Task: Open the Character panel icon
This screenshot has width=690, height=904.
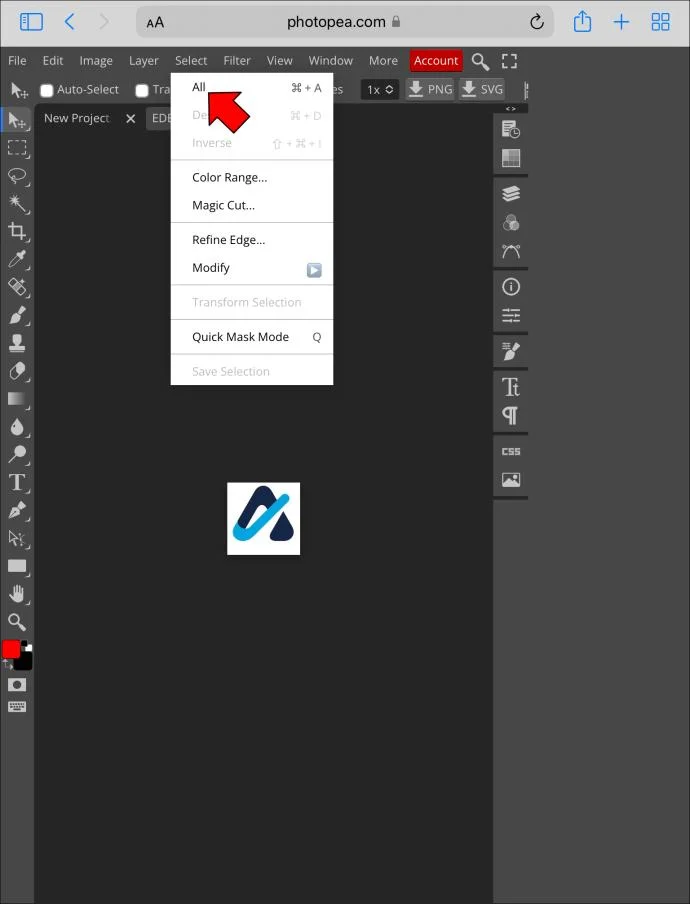Action: click(x=511, y=386)
